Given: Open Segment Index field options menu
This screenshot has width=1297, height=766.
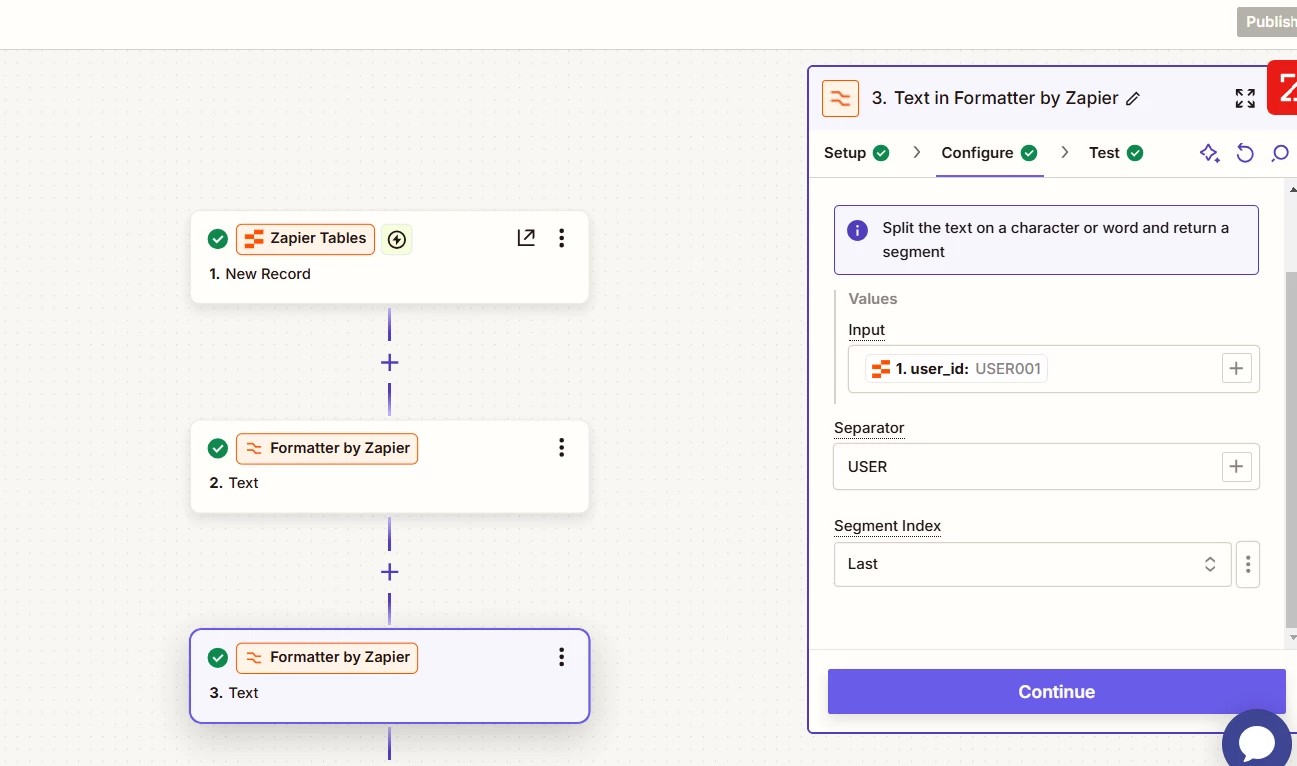Looking at the screenshot, I should point(1247,564).
